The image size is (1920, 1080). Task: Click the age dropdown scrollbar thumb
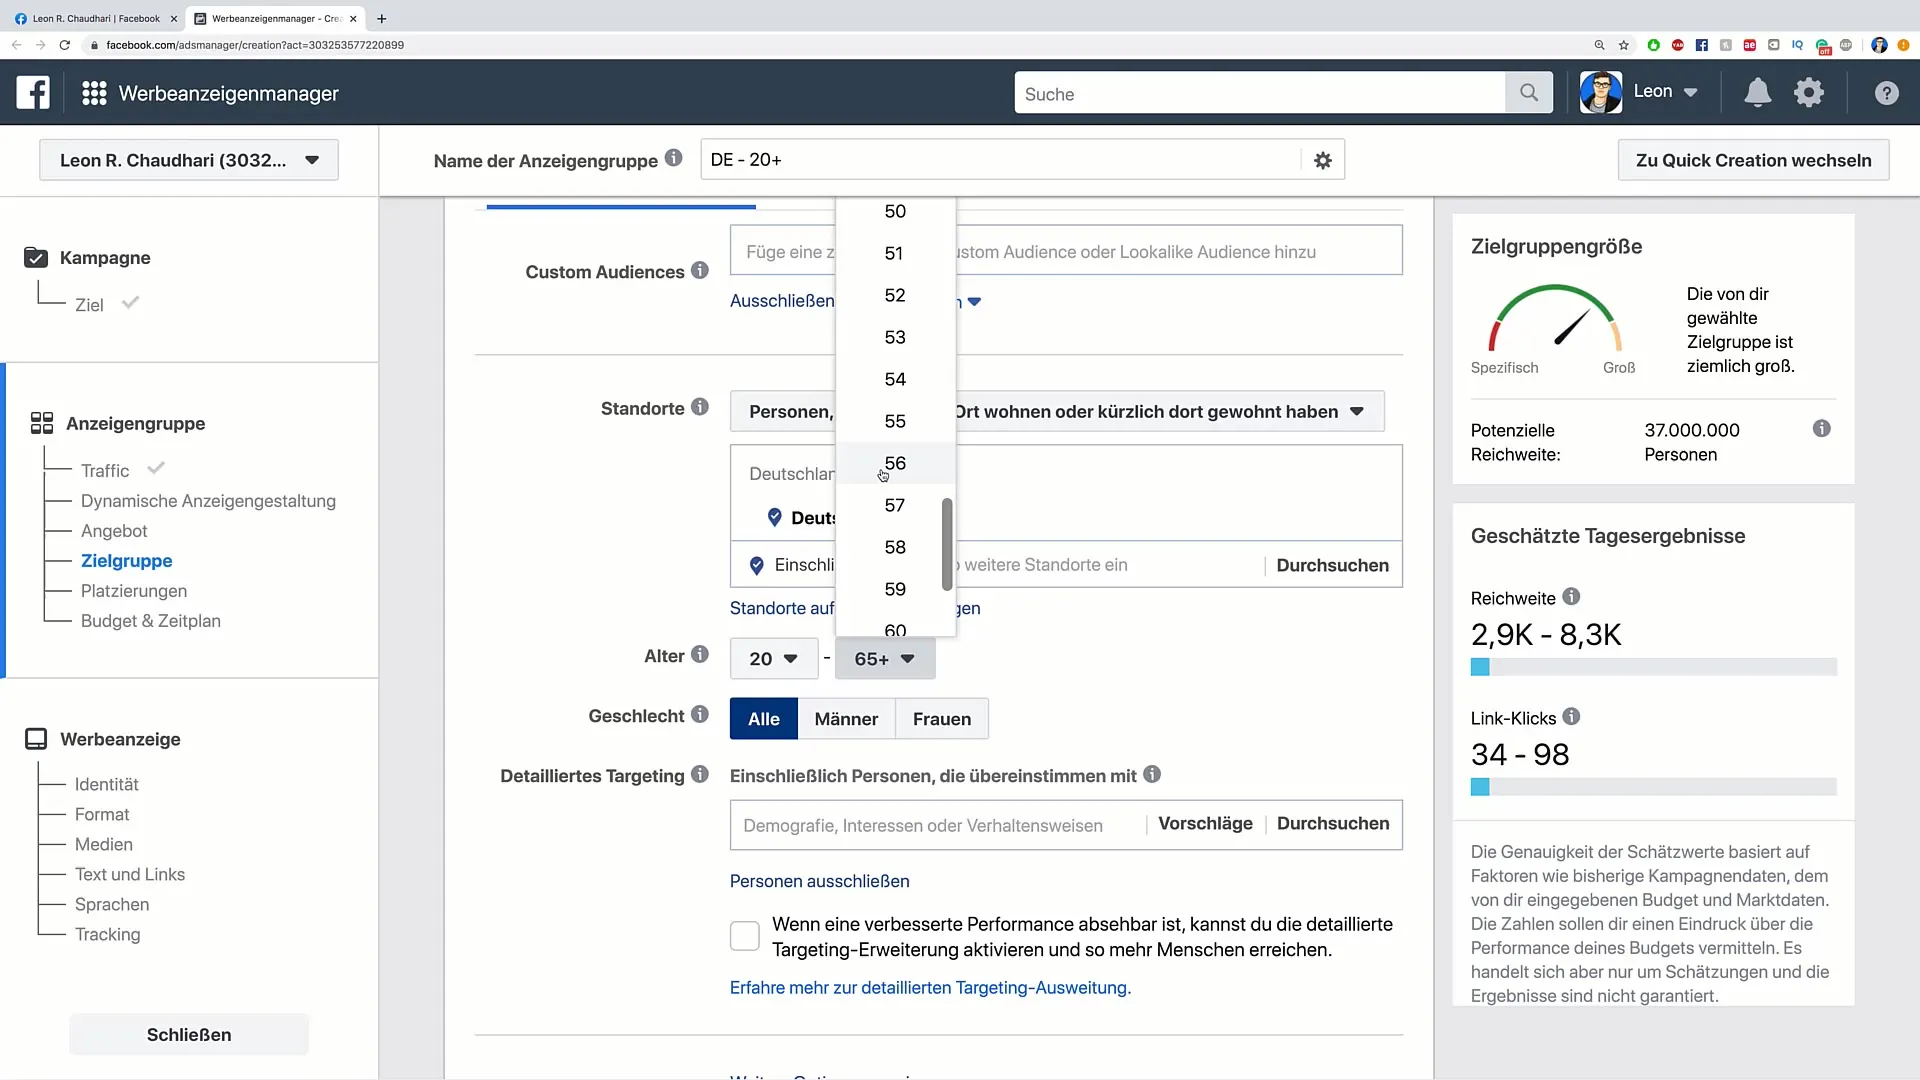click(x=947, y=545)
